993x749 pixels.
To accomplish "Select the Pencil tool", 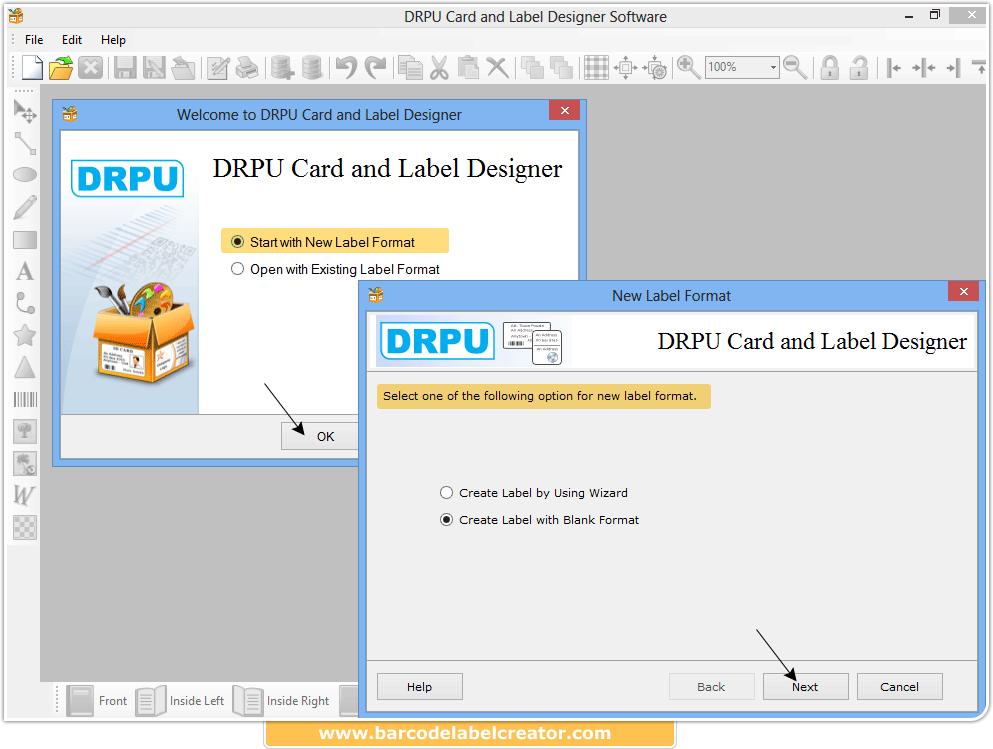I will point(24,207).
